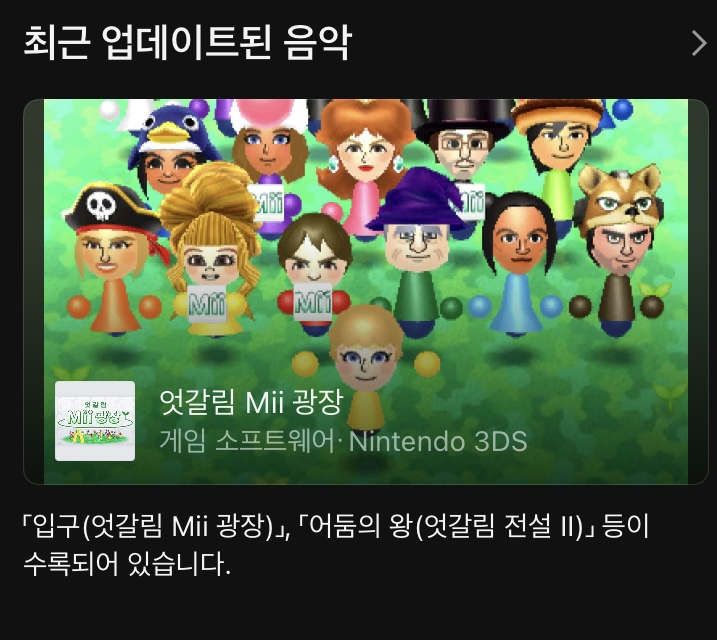
Task: Click the pirate skull hat Mii character
Action: point(113,258)
